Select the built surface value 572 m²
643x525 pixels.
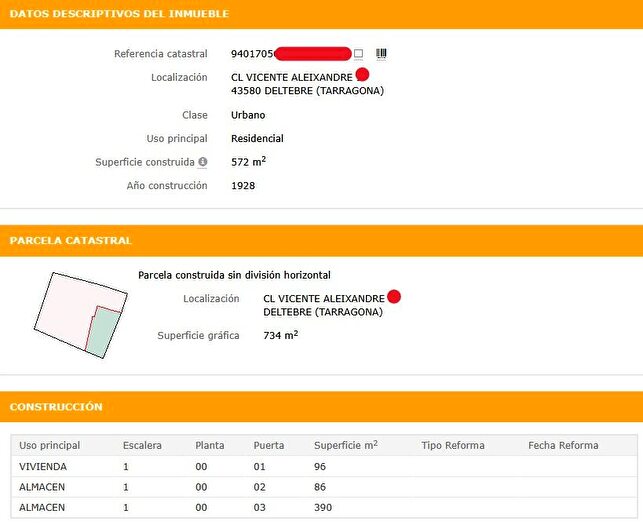click(249, 162)
